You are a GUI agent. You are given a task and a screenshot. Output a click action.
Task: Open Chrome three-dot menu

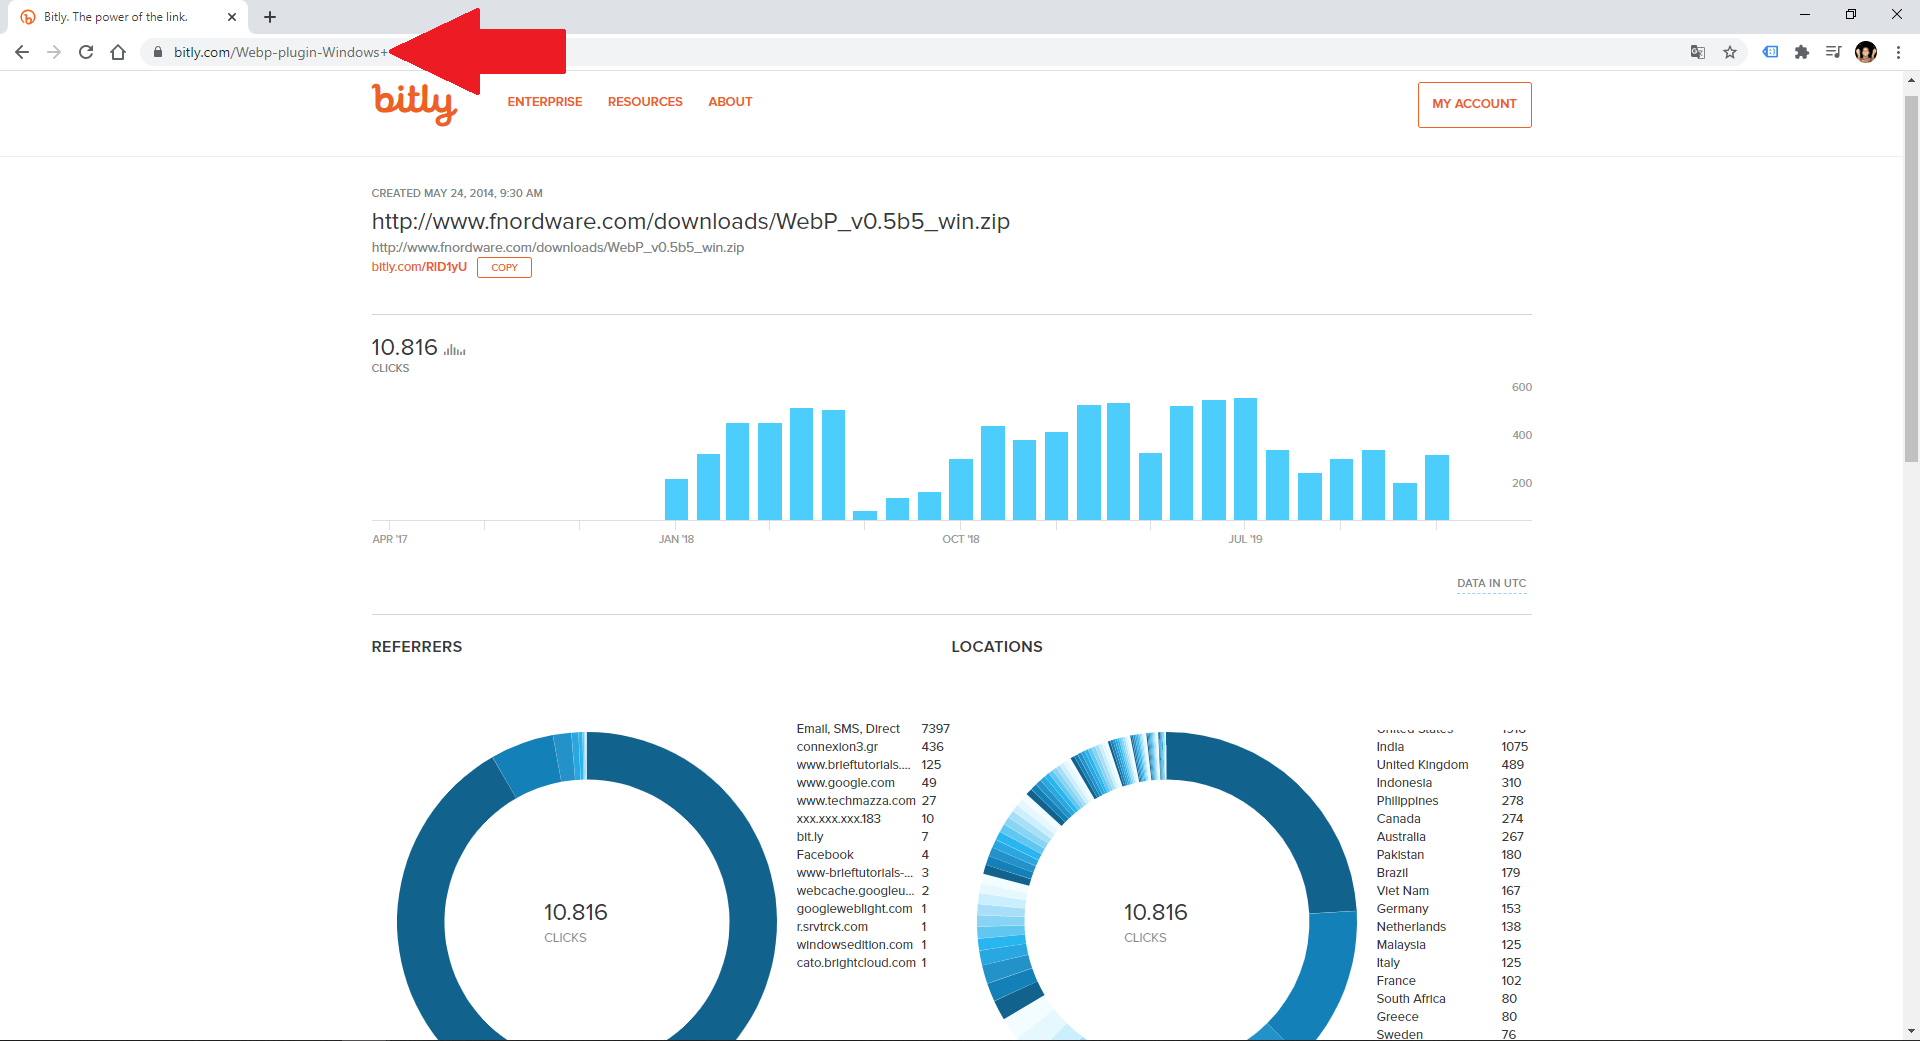click(x=1898, y=52)
